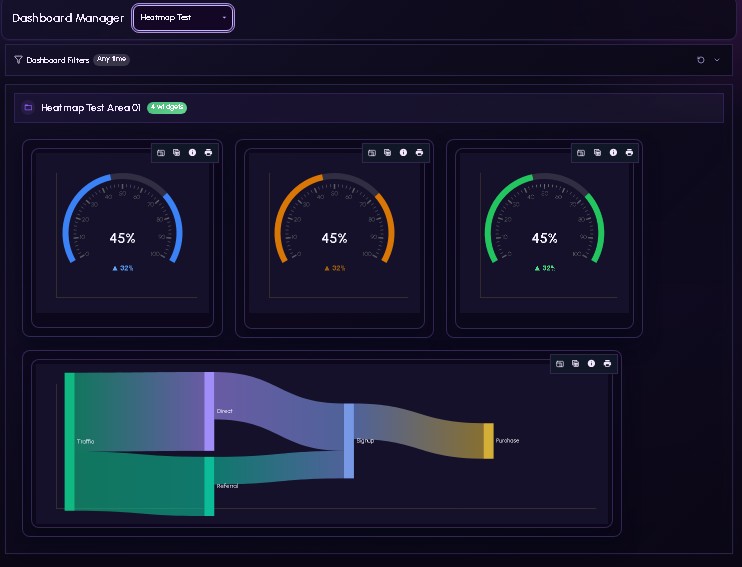Show info for the blue gauge widget

192,153
